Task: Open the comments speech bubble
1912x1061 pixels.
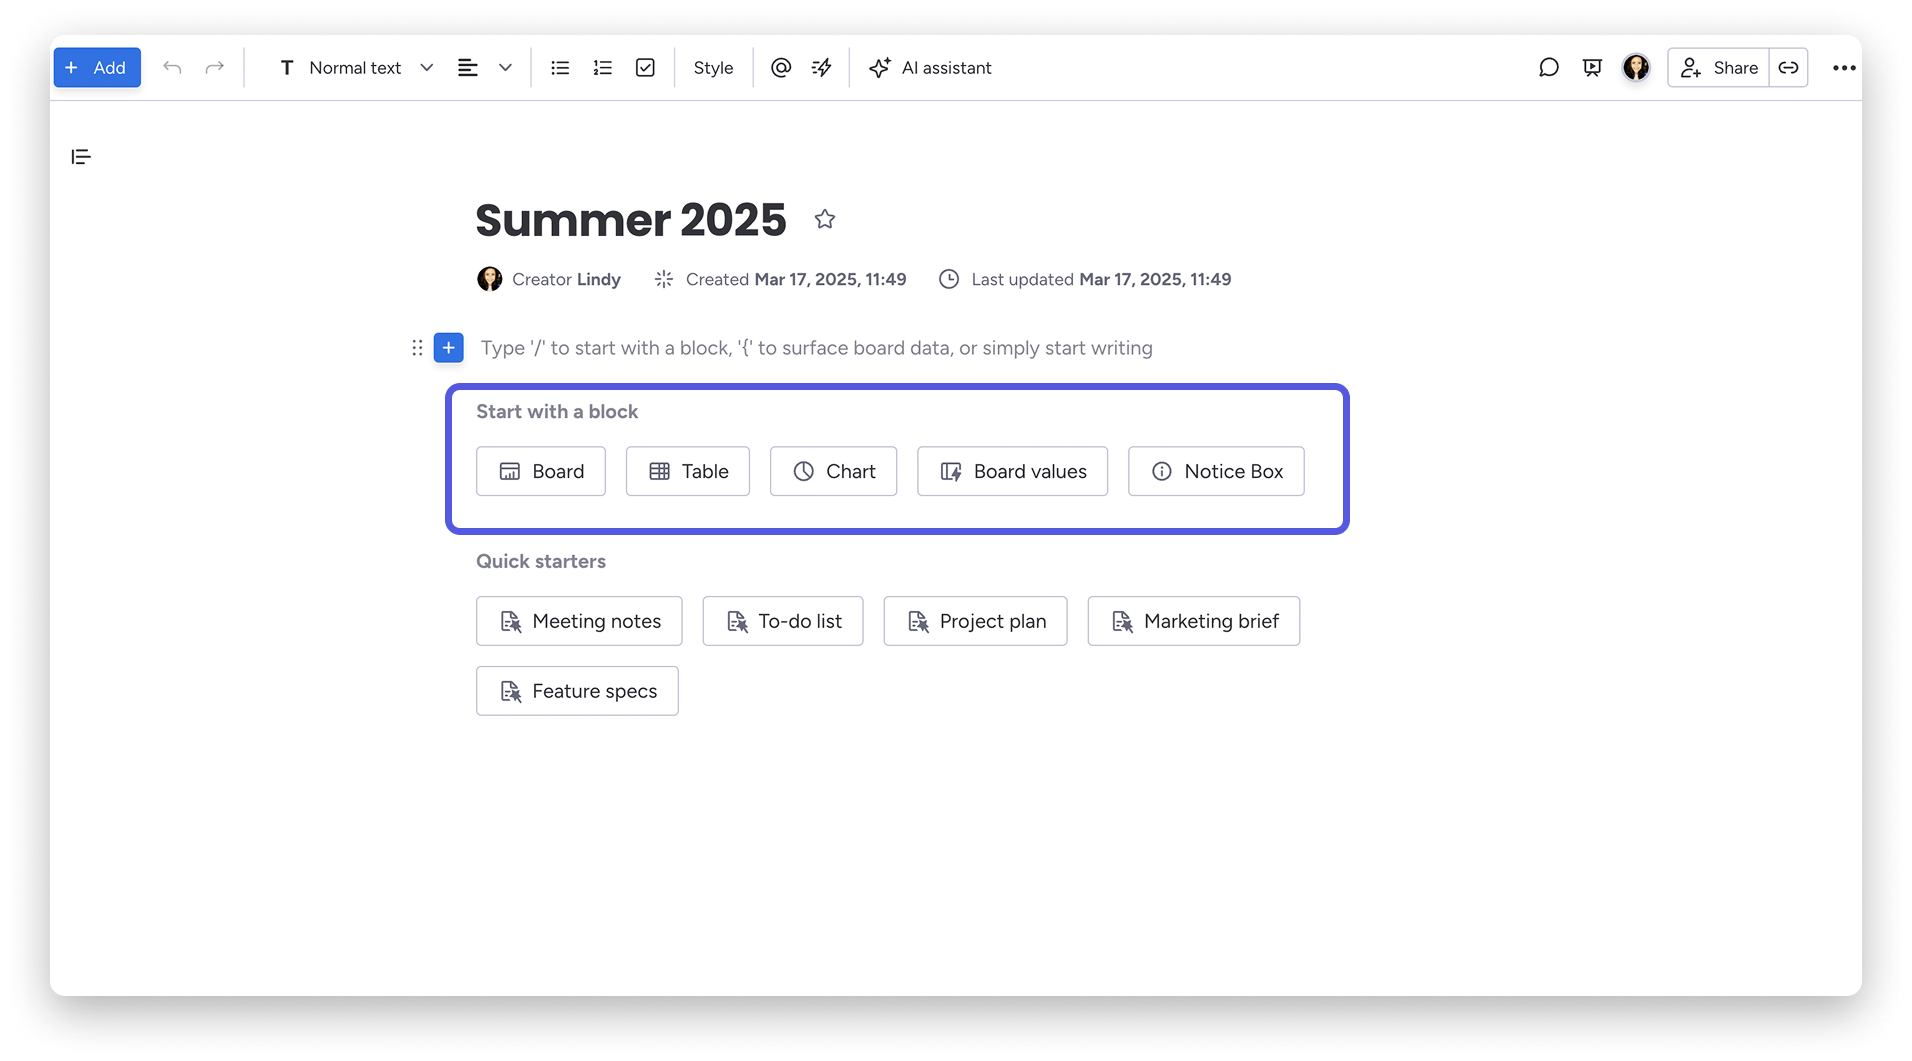Action: pos(1548,68)
